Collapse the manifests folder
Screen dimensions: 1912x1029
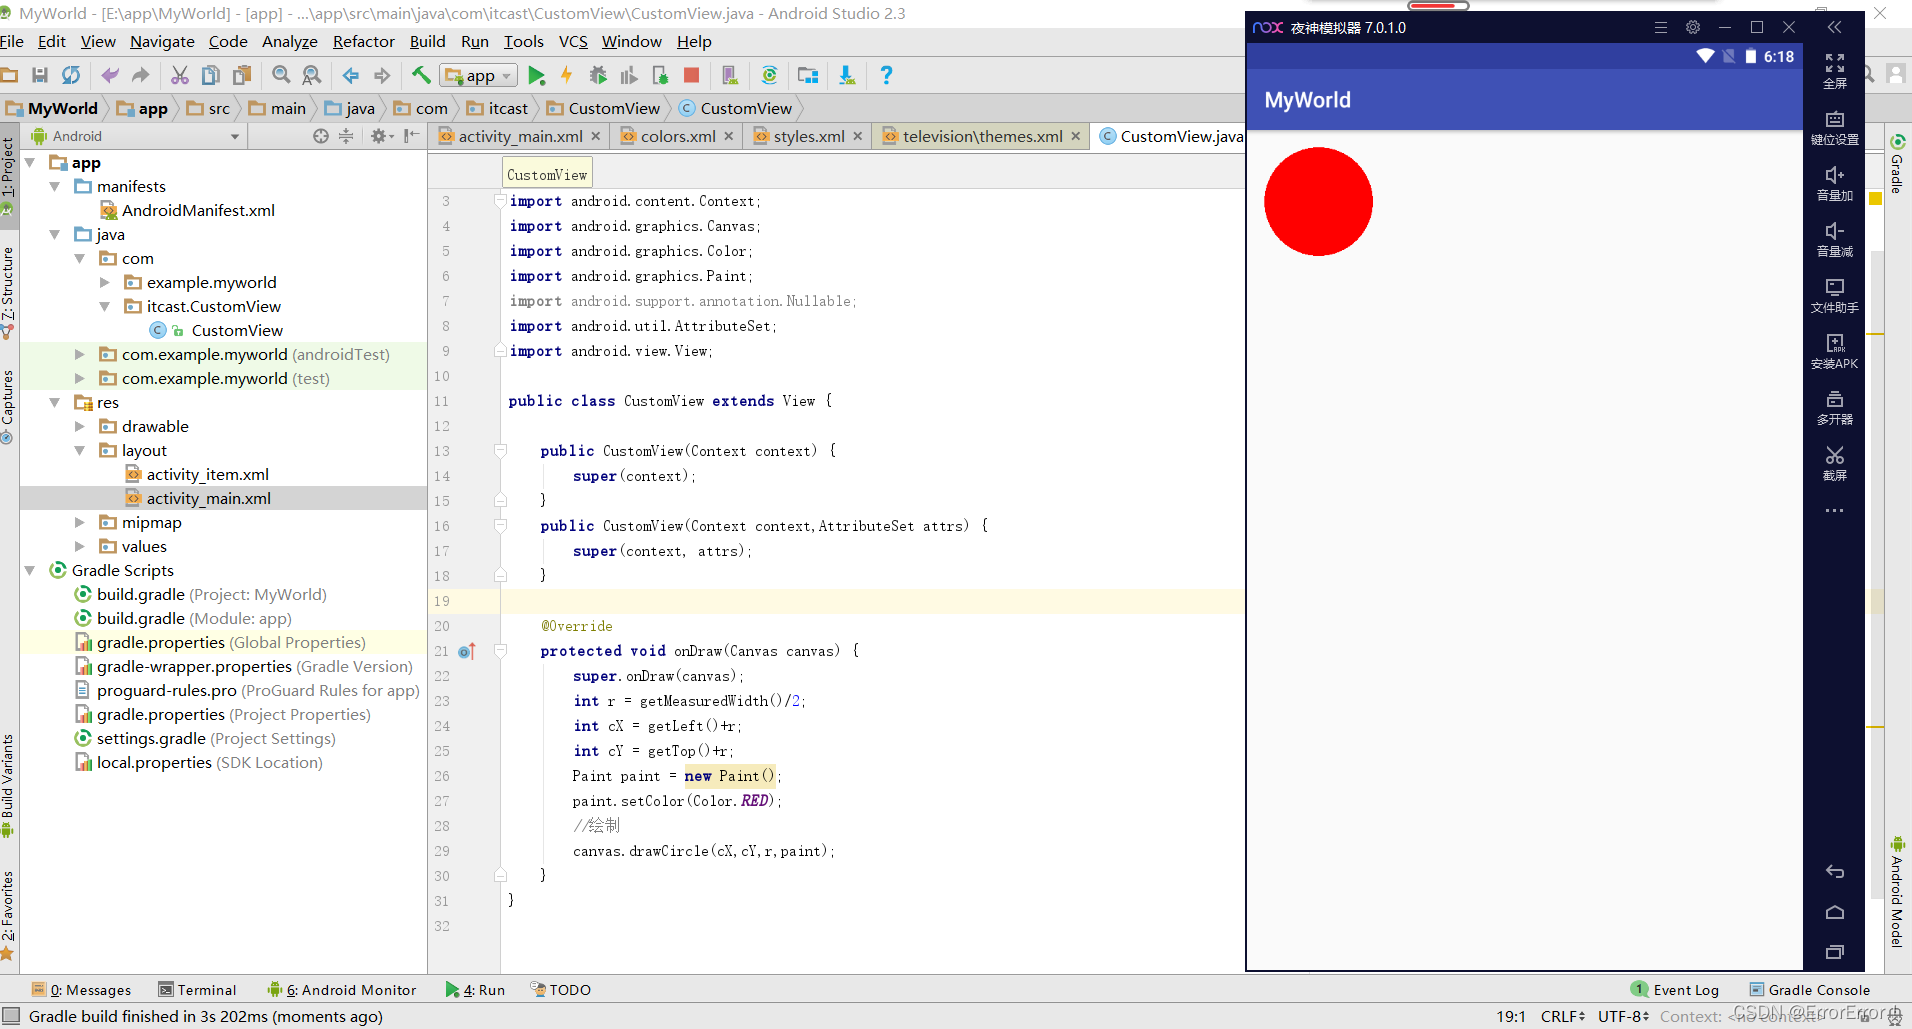pyautogui.click(x=55, y=186)
